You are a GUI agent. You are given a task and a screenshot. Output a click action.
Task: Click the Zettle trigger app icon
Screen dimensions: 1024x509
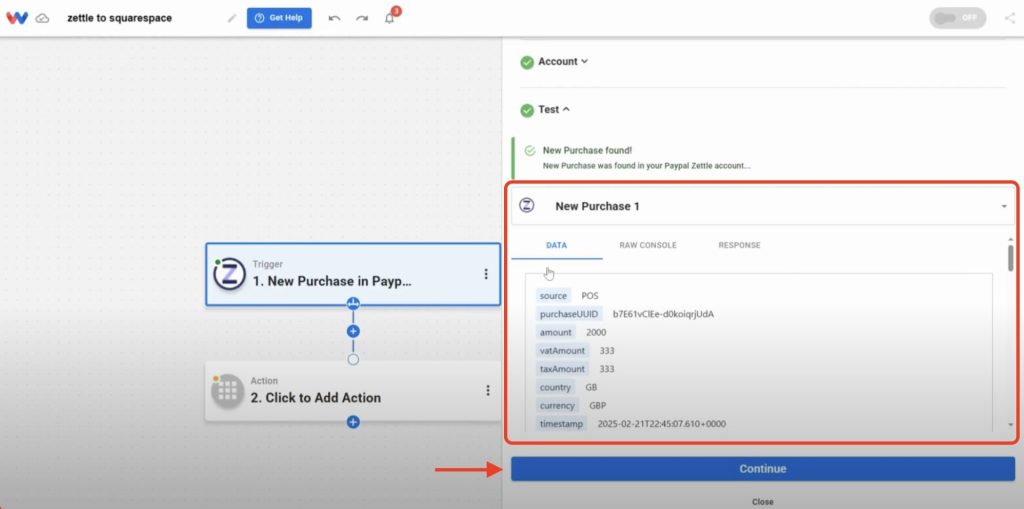[x=229, y=274]
